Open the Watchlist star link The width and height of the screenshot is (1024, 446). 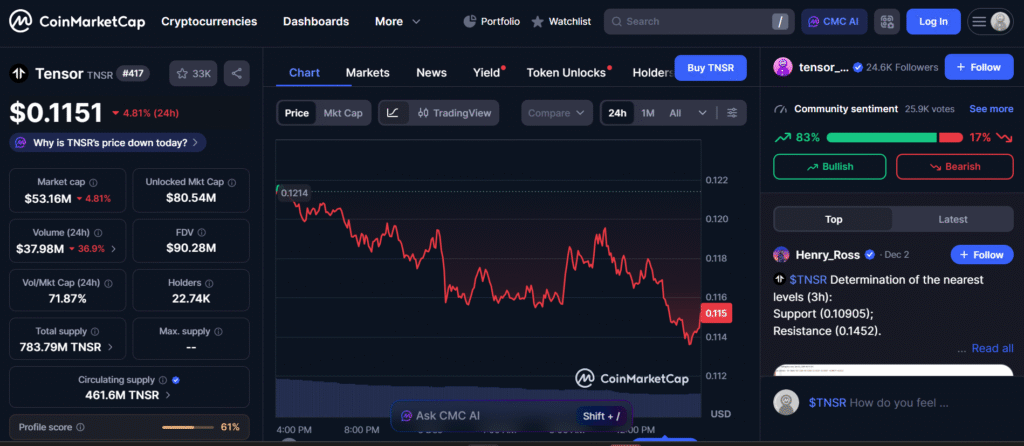(560, 22)
